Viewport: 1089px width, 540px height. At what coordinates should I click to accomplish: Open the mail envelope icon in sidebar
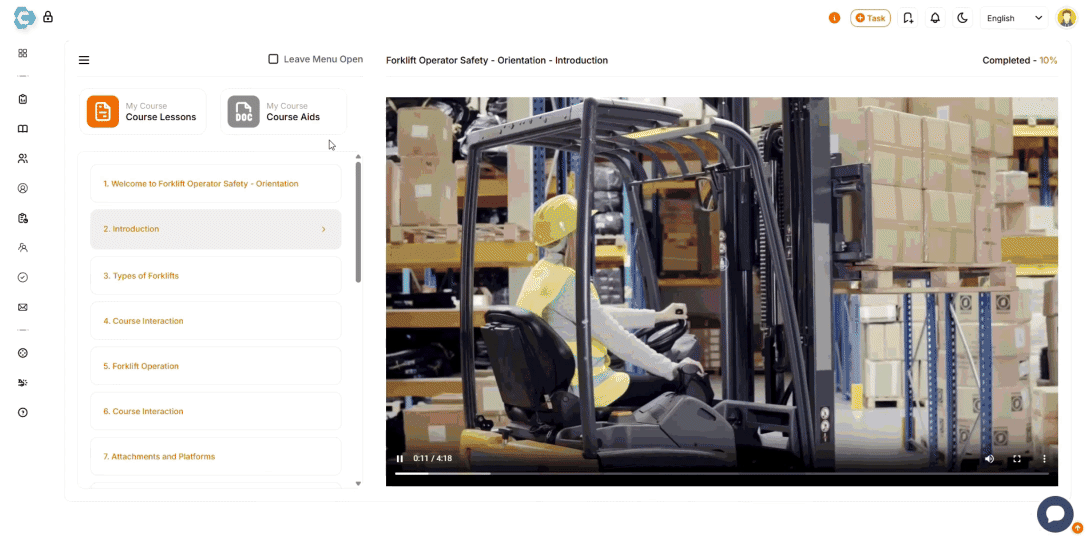23,307
